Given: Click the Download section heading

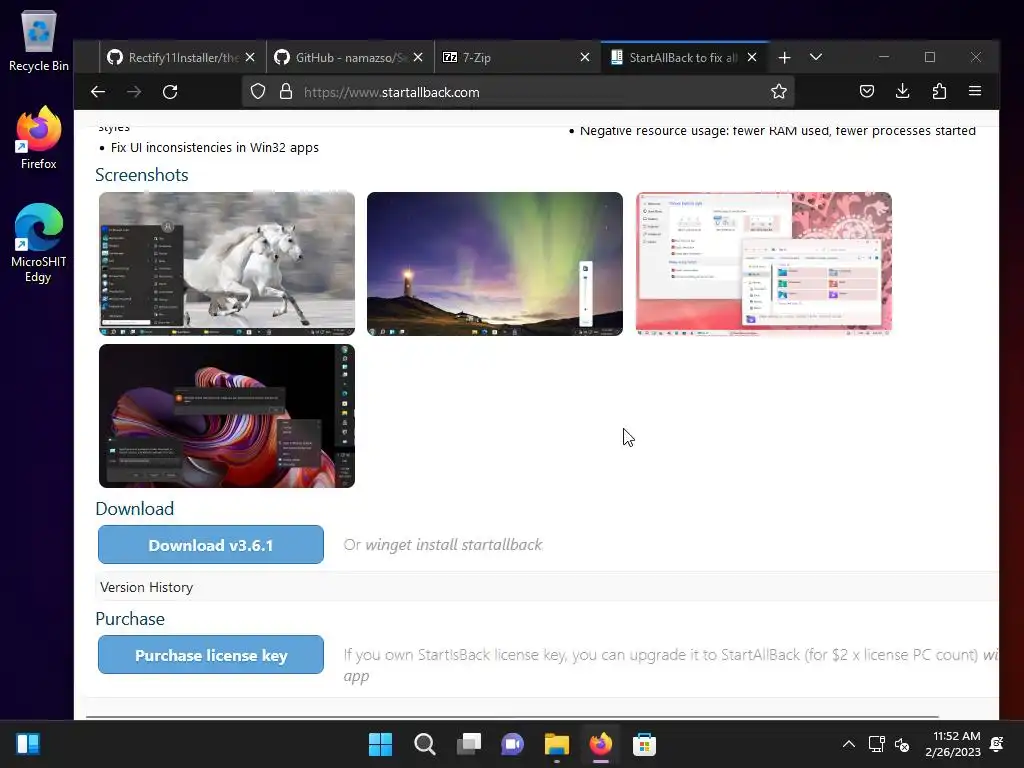Looking at the screenshot, I should point(135,509).
